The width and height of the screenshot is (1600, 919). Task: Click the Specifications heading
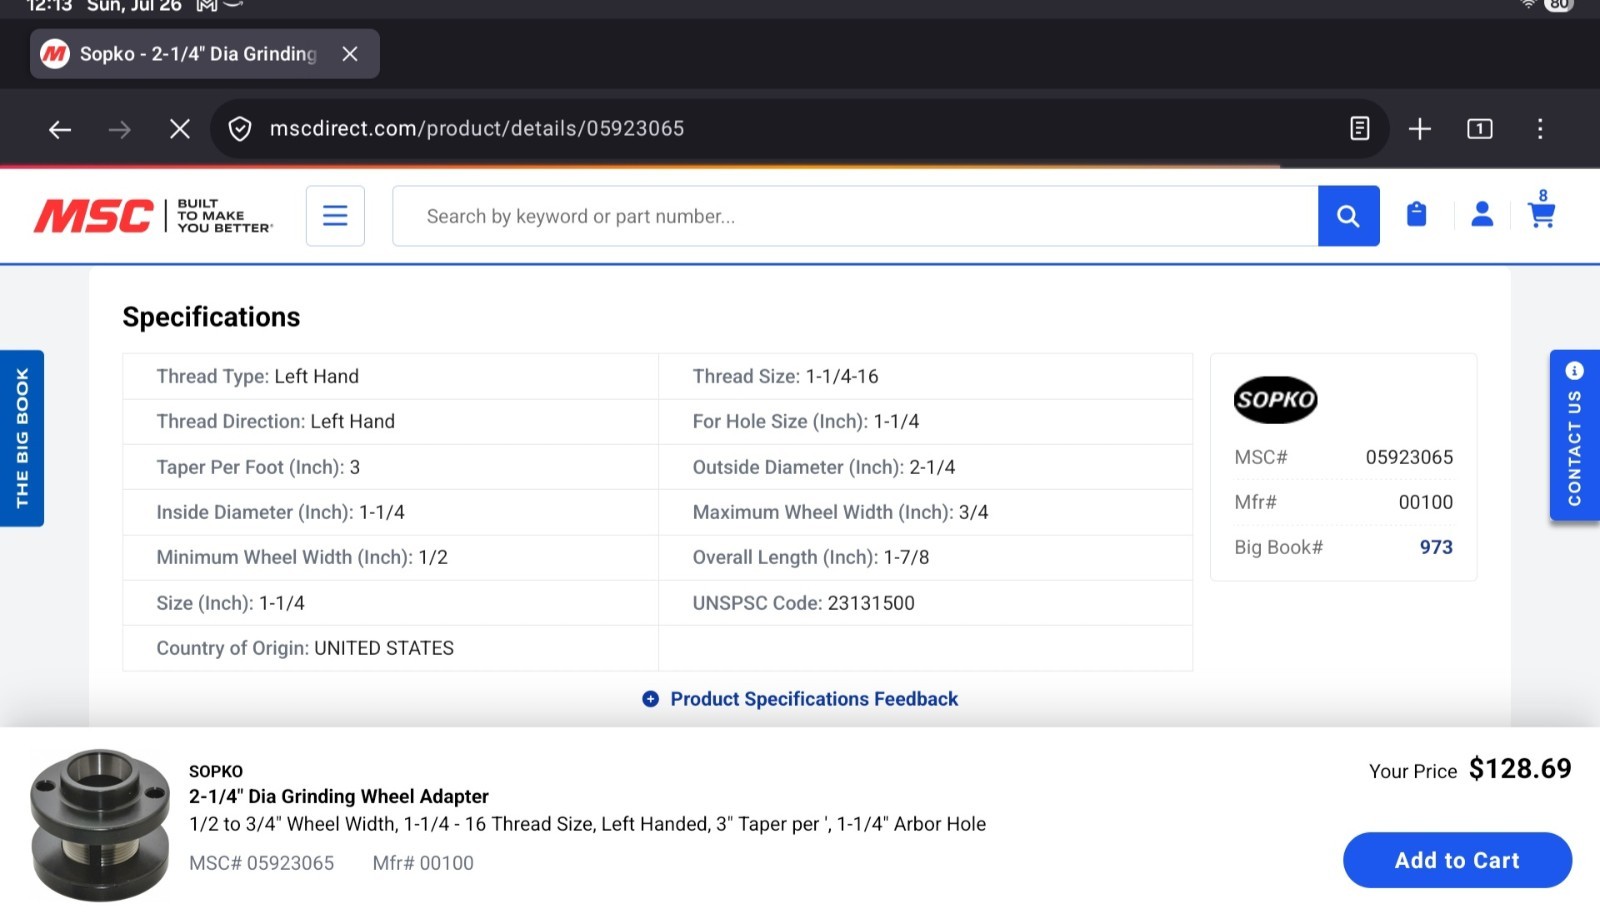tap(211, 317)
